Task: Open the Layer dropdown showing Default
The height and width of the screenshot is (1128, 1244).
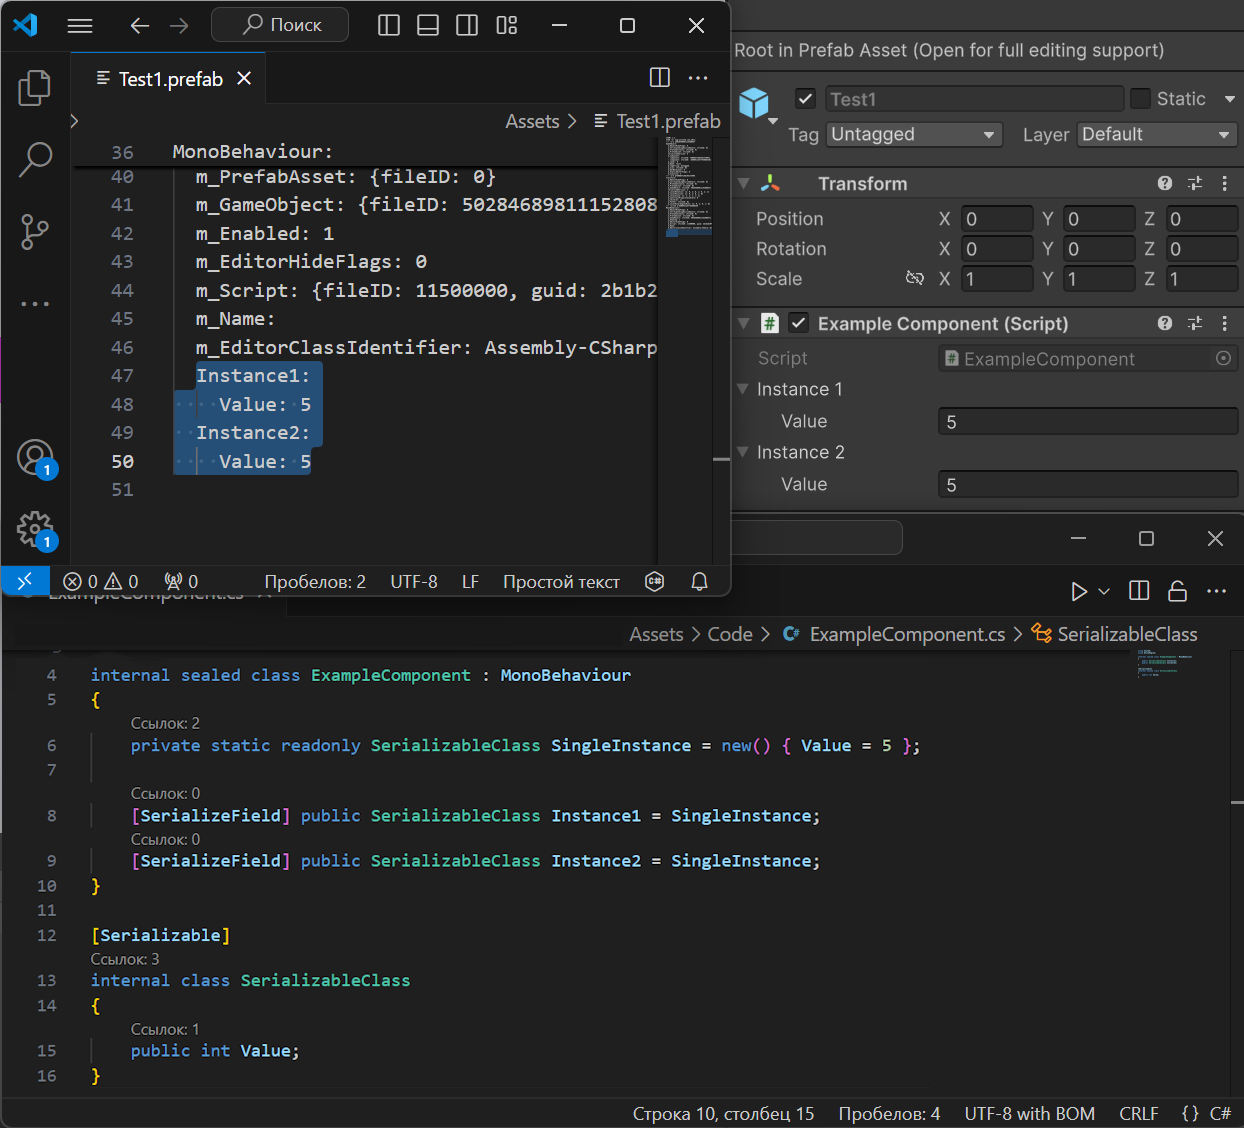Action: pos(1156,135)
